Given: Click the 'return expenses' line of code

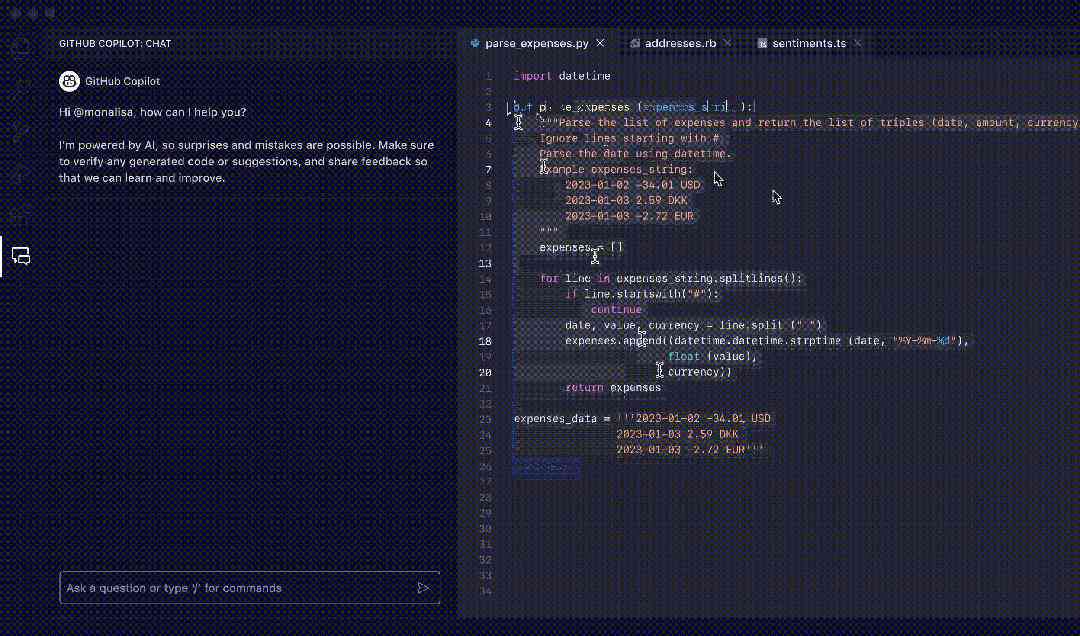Looking at the screenshot, I should [613, 388].
